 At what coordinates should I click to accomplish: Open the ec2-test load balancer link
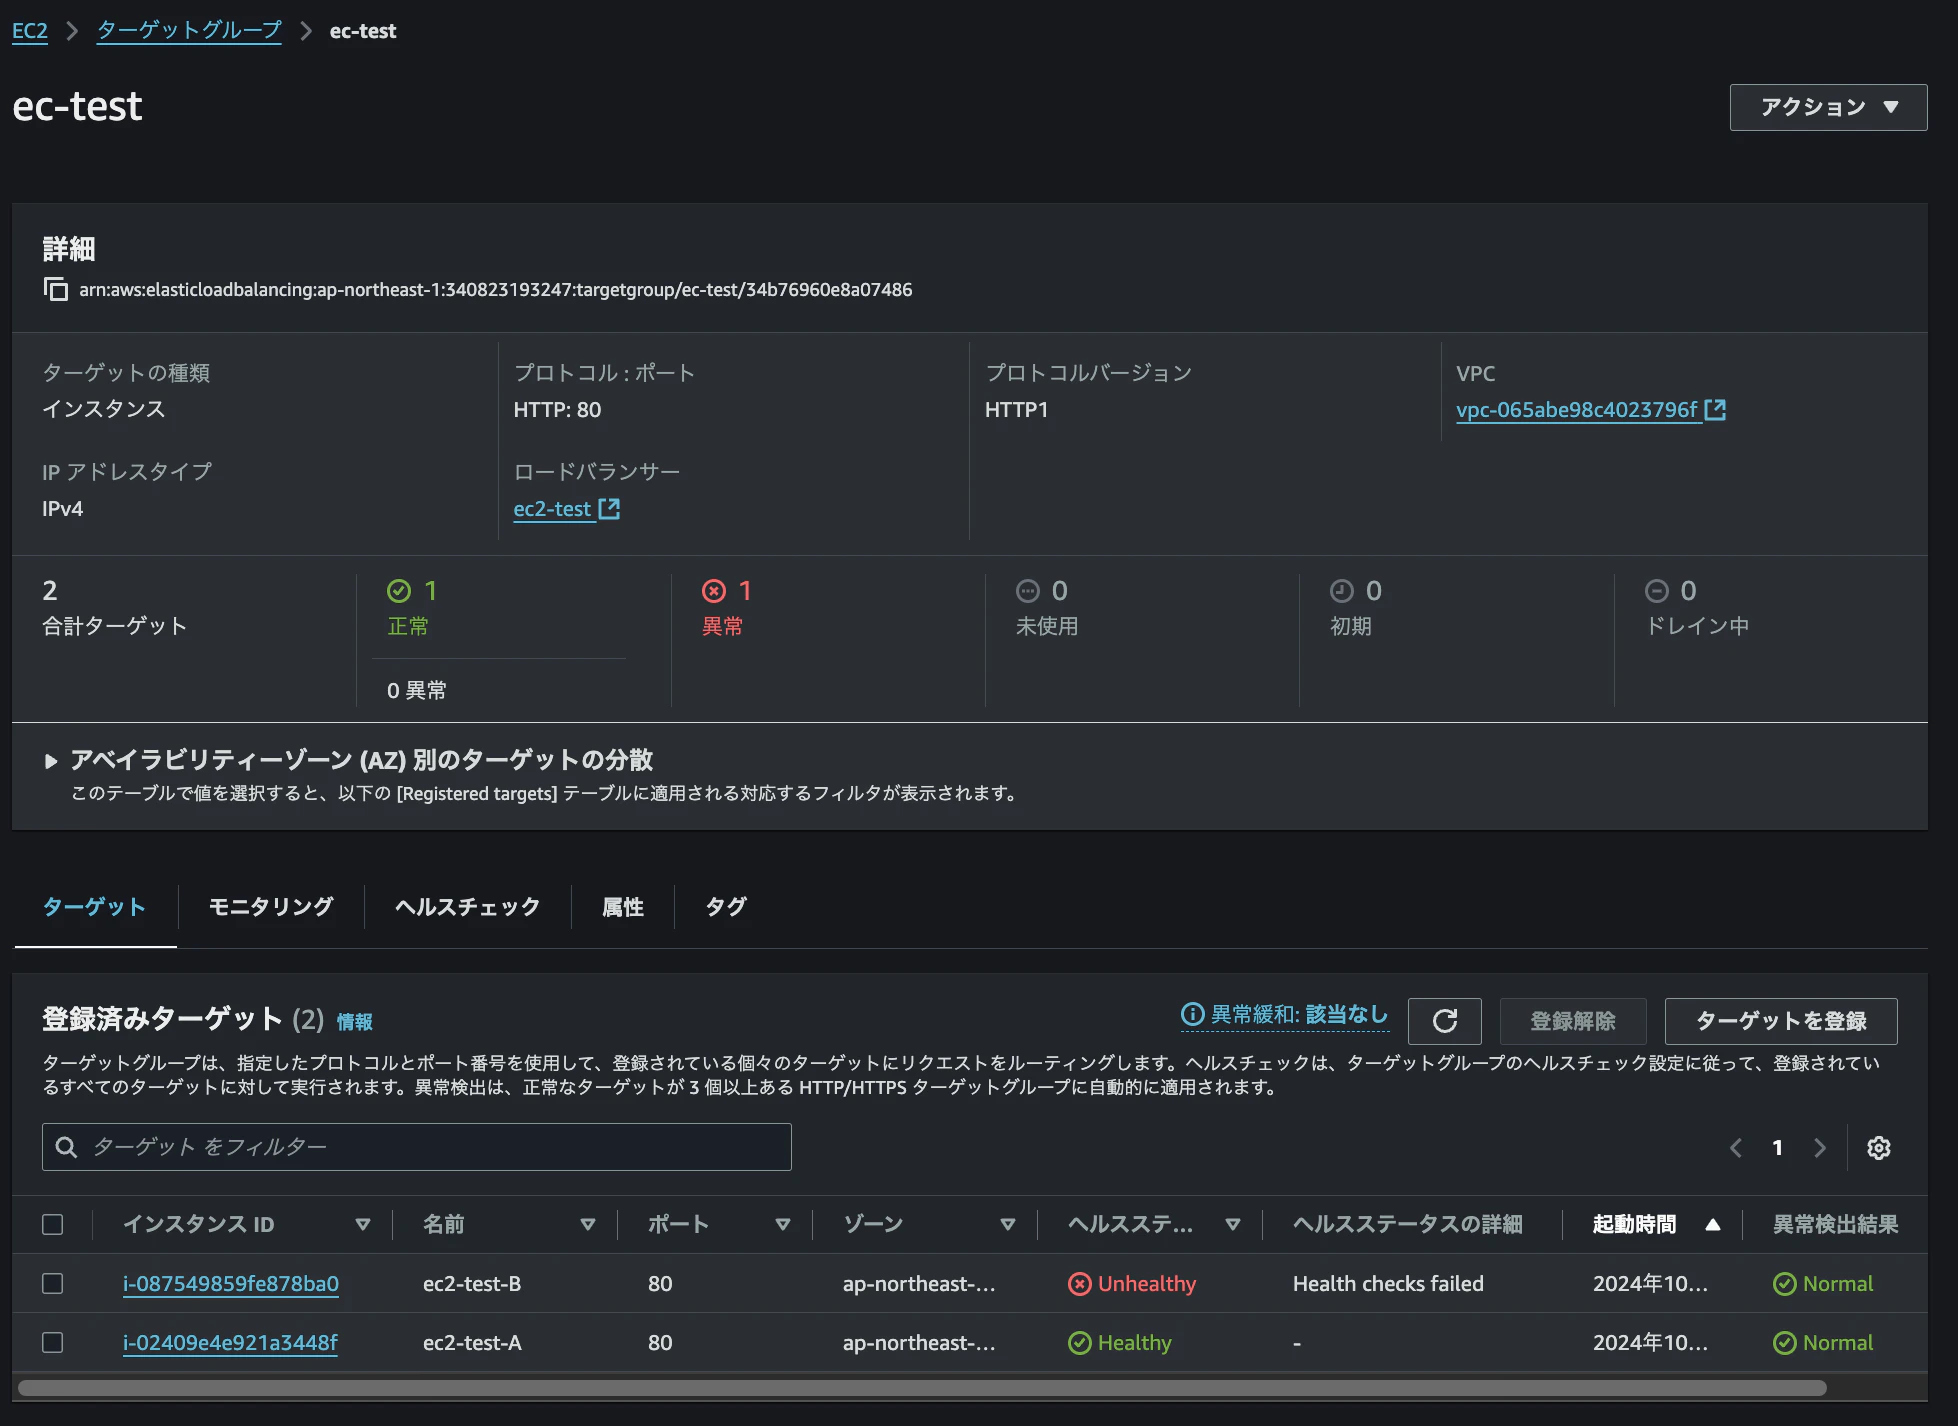[552, 509]
